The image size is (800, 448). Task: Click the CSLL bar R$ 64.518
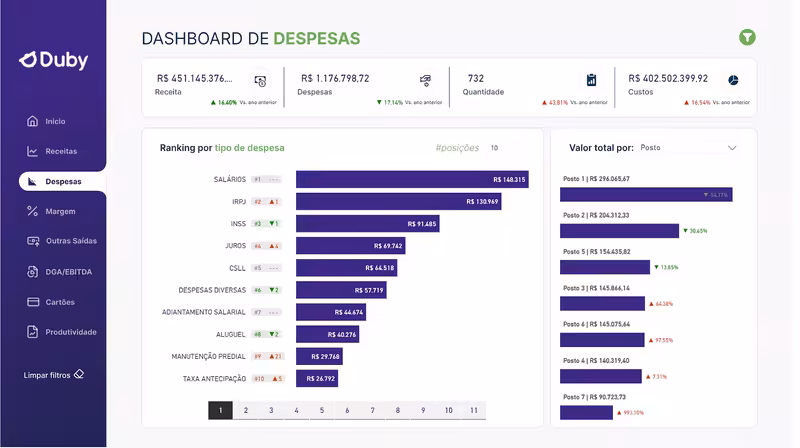click(x=346, y=268)
